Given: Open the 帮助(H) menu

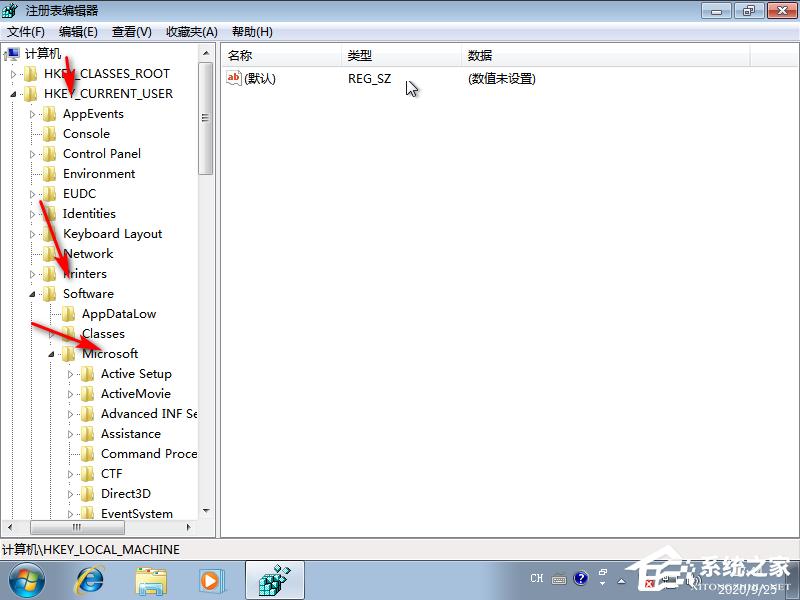Looking at the screenshot, I should [252, 32].
